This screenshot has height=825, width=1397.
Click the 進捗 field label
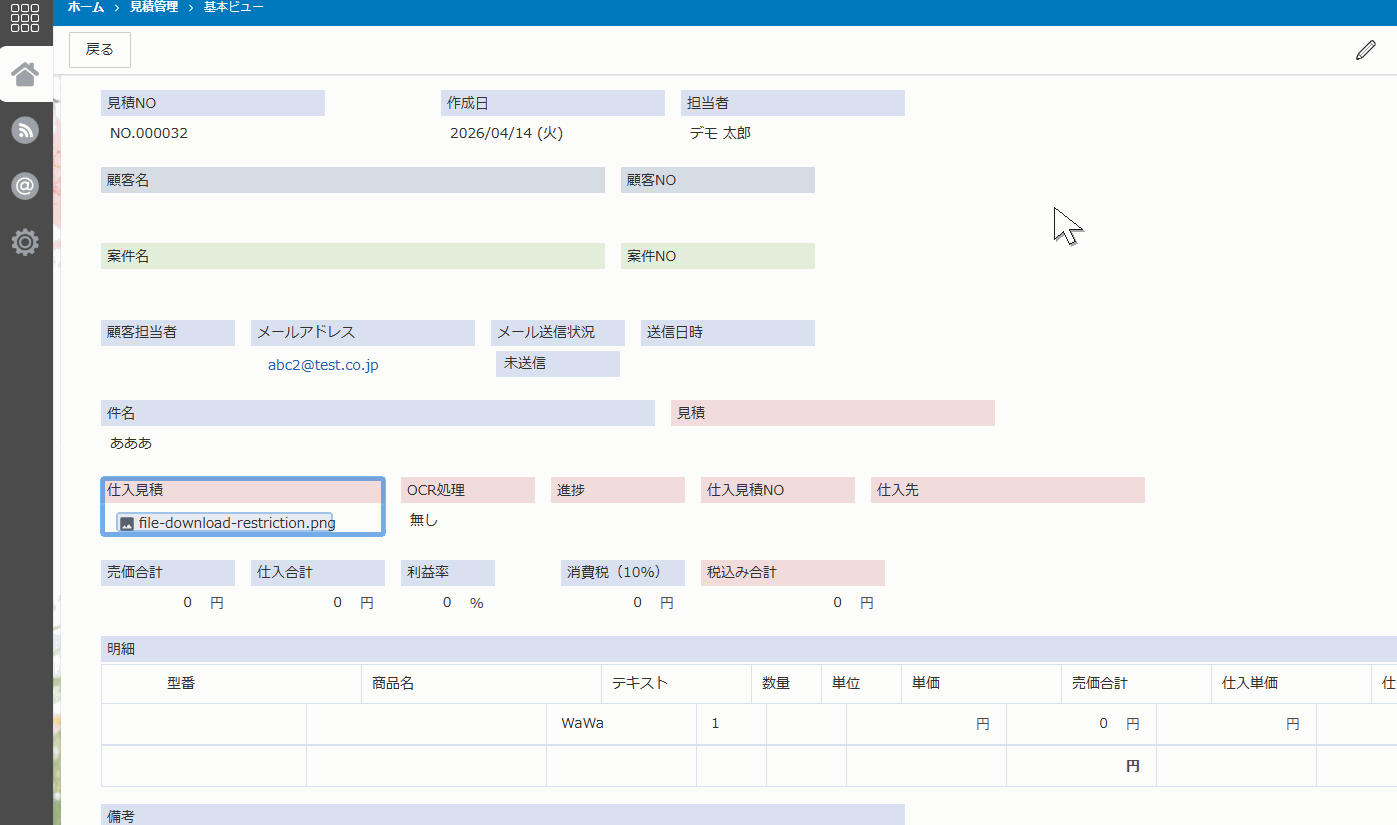point(618,490)
